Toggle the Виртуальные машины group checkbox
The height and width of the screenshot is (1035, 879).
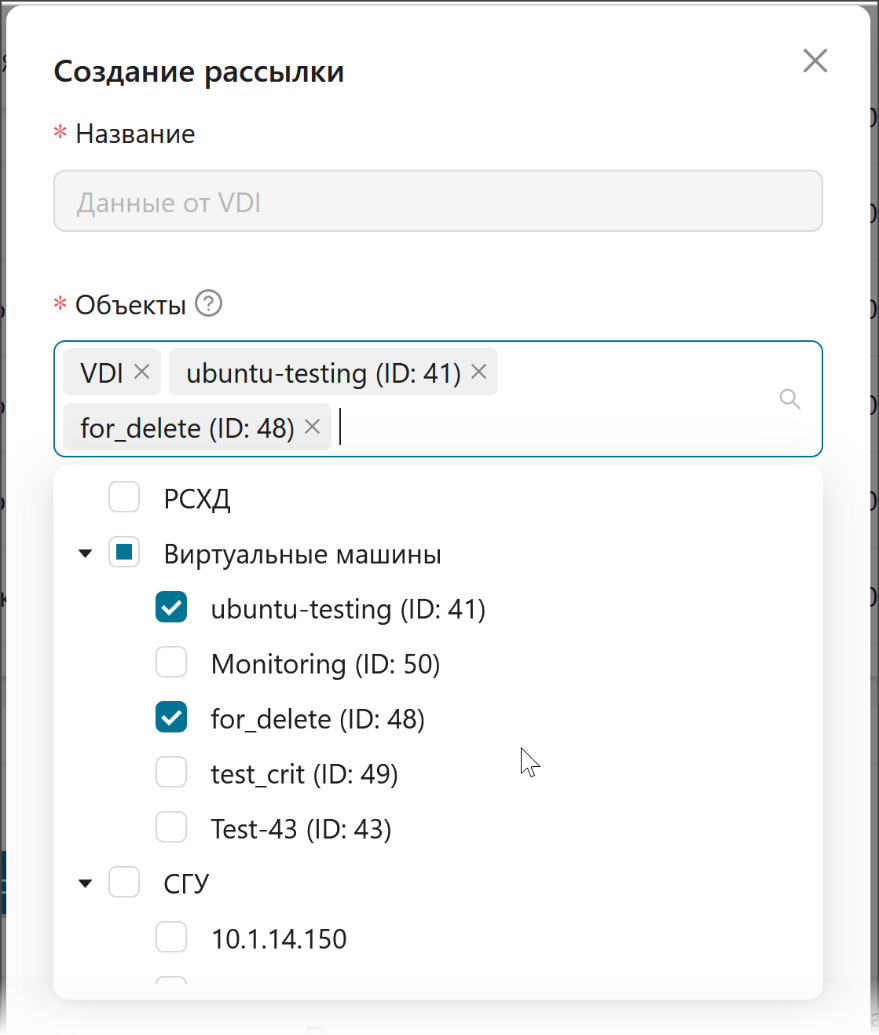[124, 552]
